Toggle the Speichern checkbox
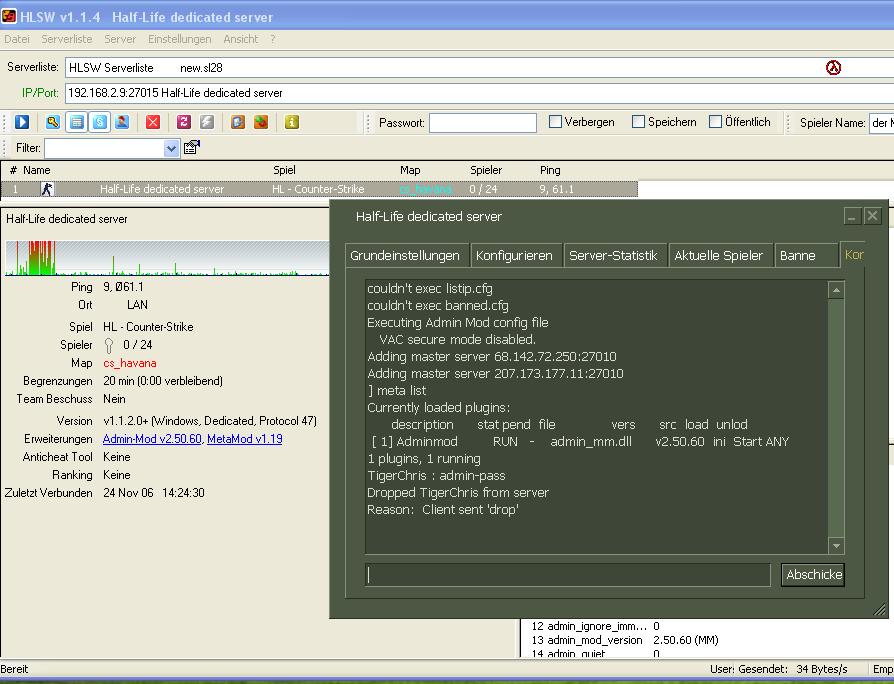This screenshot has width=894, height=684. click(638, 122)
